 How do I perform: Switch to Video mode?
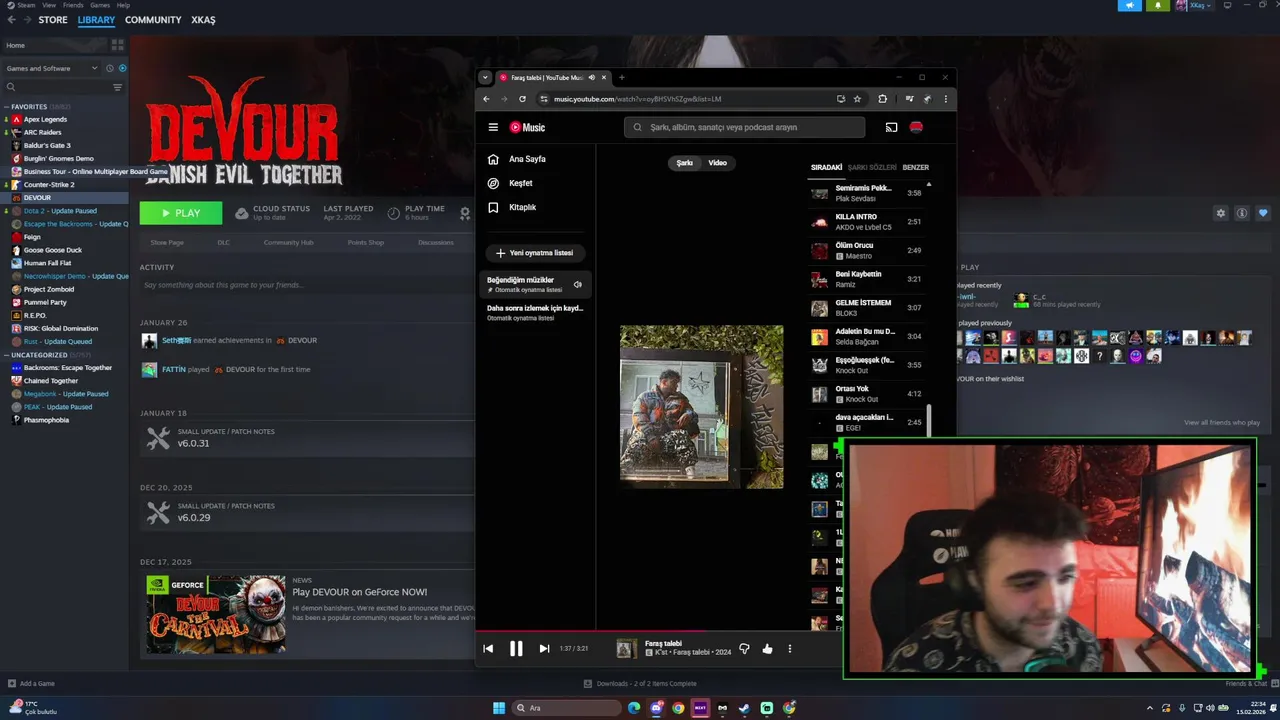point(718,163)
